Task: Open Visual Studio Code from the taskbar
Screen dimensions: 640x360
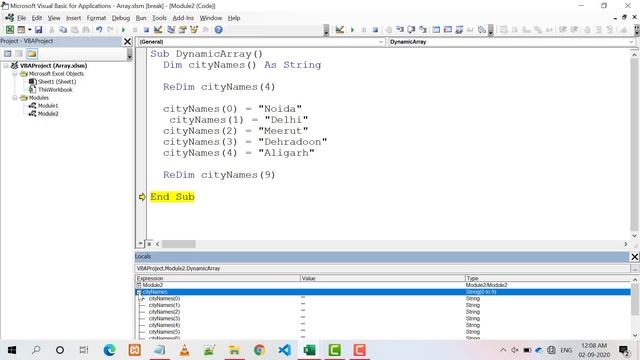Action: point(284,350)
